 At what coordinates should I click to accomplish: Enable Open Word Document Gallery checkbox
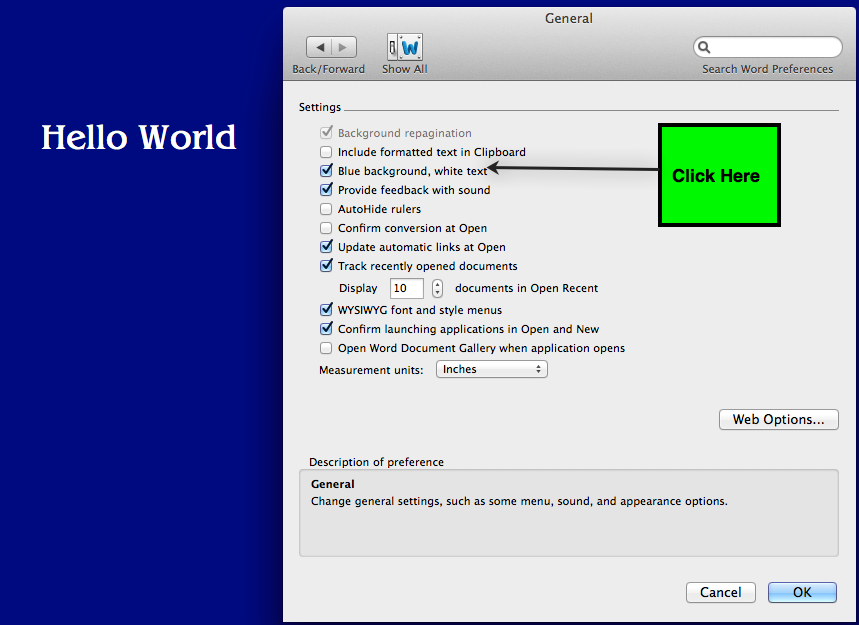click(326, 348)
